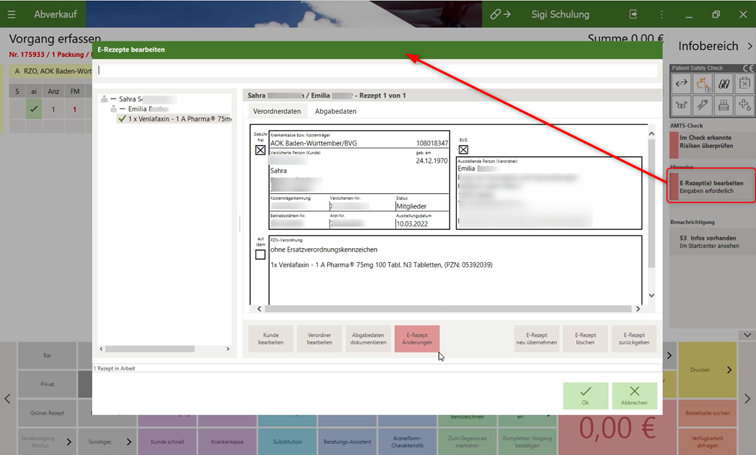Viewport: 756px width, 455px height.
Task: Confirm the dialog with Ok
Action: [585, 396]
